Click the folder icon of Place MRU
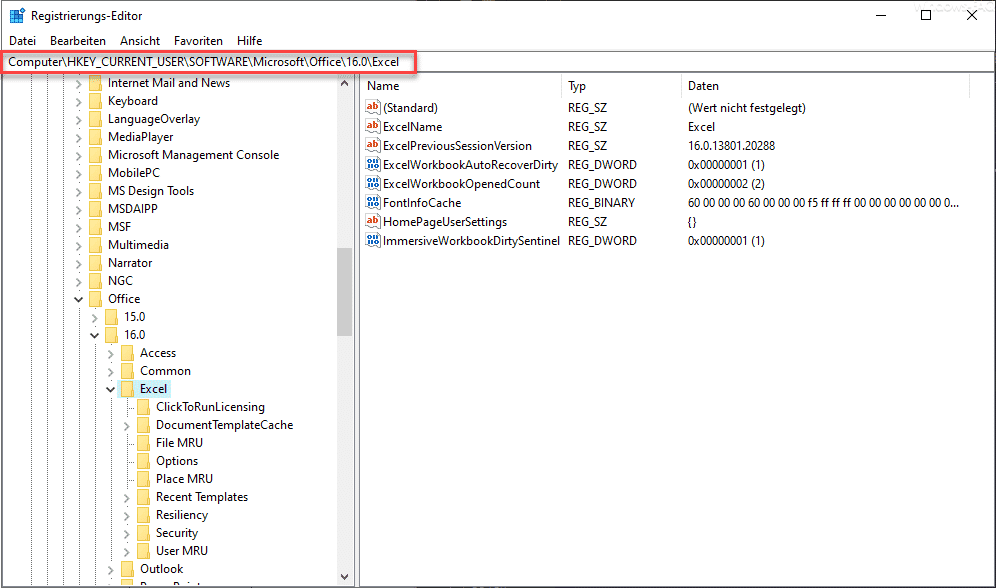996x588 pixels. (144, 479)
